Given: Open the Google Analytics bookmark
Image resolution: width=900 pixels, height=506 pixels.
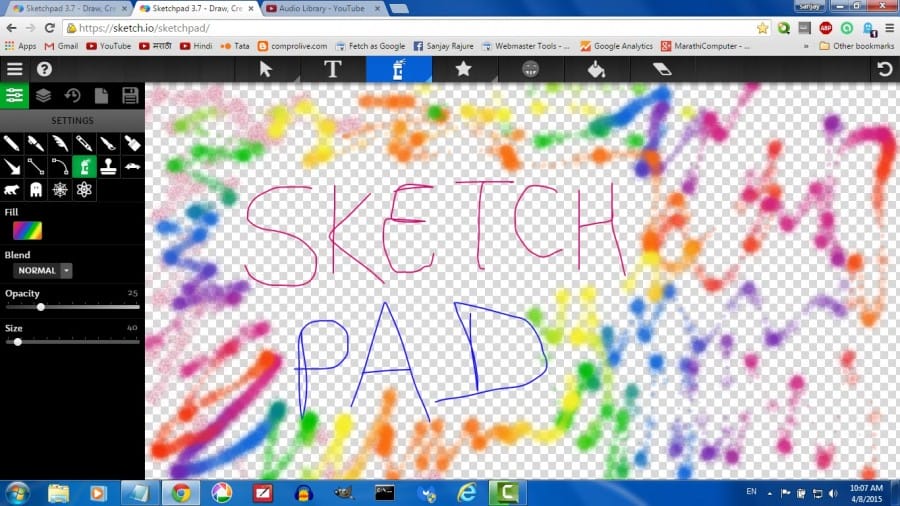Looking at the screenshot, I should point(616,46).
